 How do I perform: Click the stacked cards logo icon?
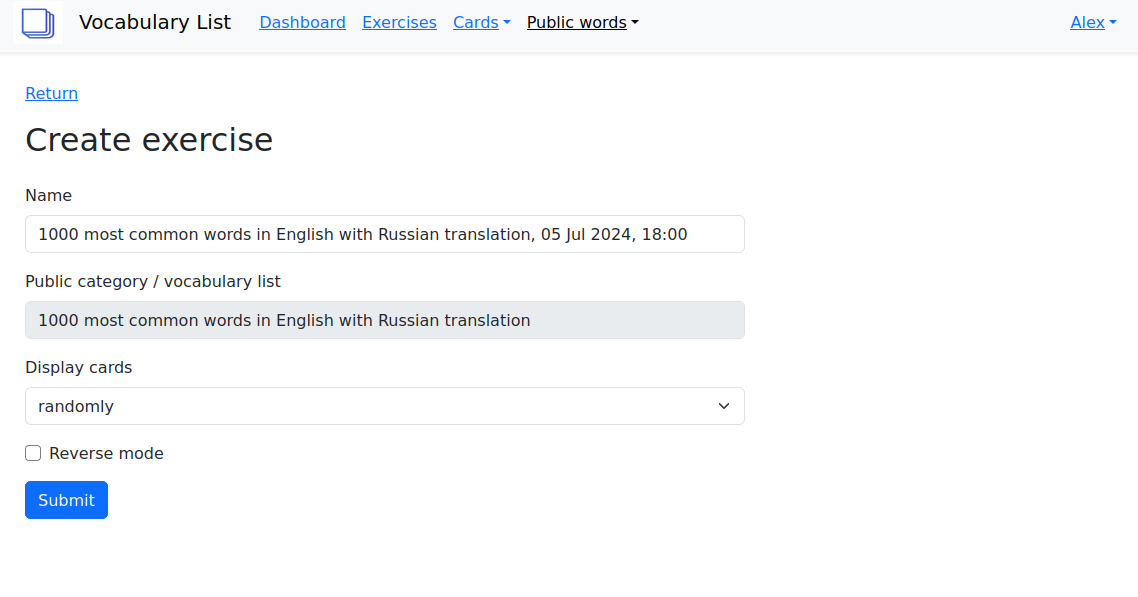(38, 22)
